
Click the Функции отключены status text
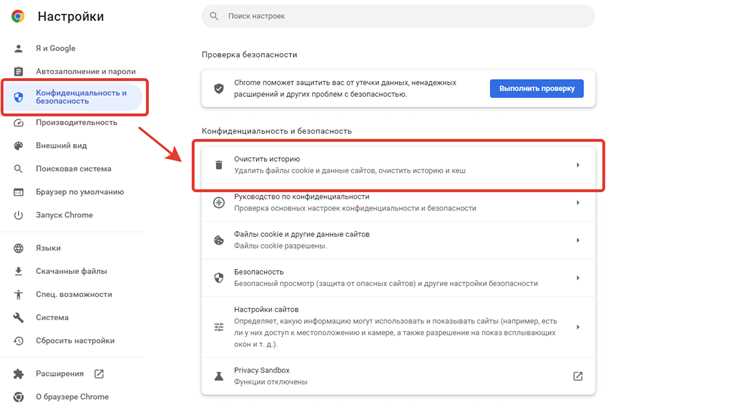[271, 382]
